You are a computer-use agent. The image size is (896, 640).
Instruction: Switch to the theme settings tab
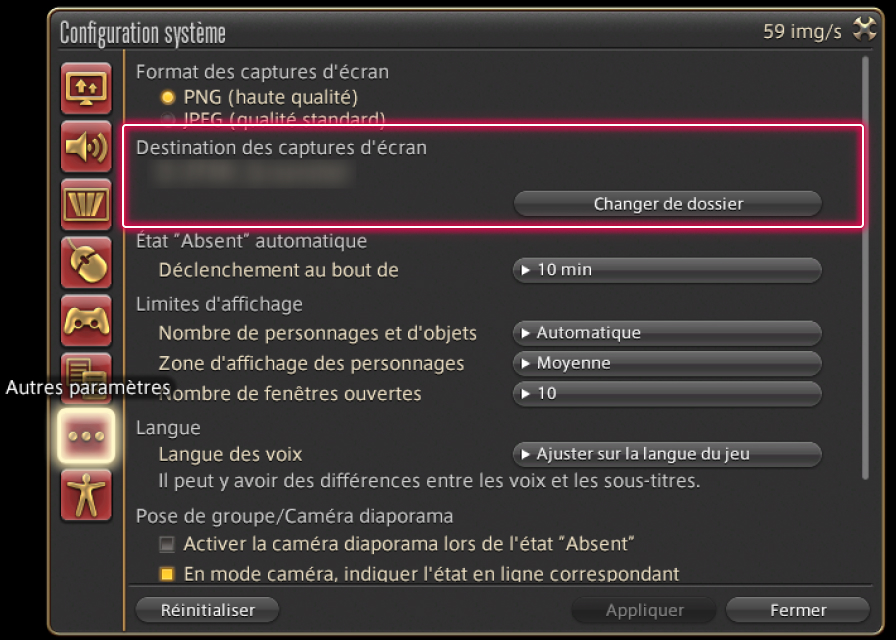(x=86, y=374)
